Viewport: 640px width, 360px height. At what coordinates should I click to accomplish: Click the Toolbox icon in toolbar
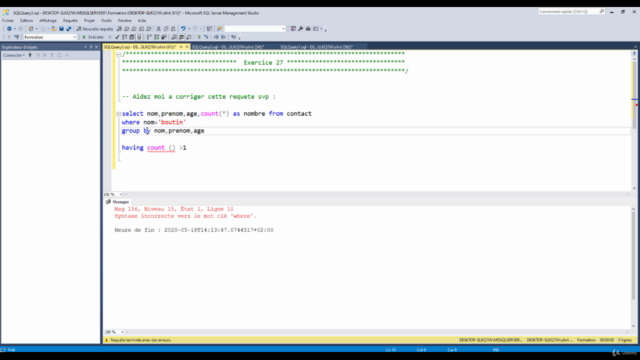click(308, 29)
